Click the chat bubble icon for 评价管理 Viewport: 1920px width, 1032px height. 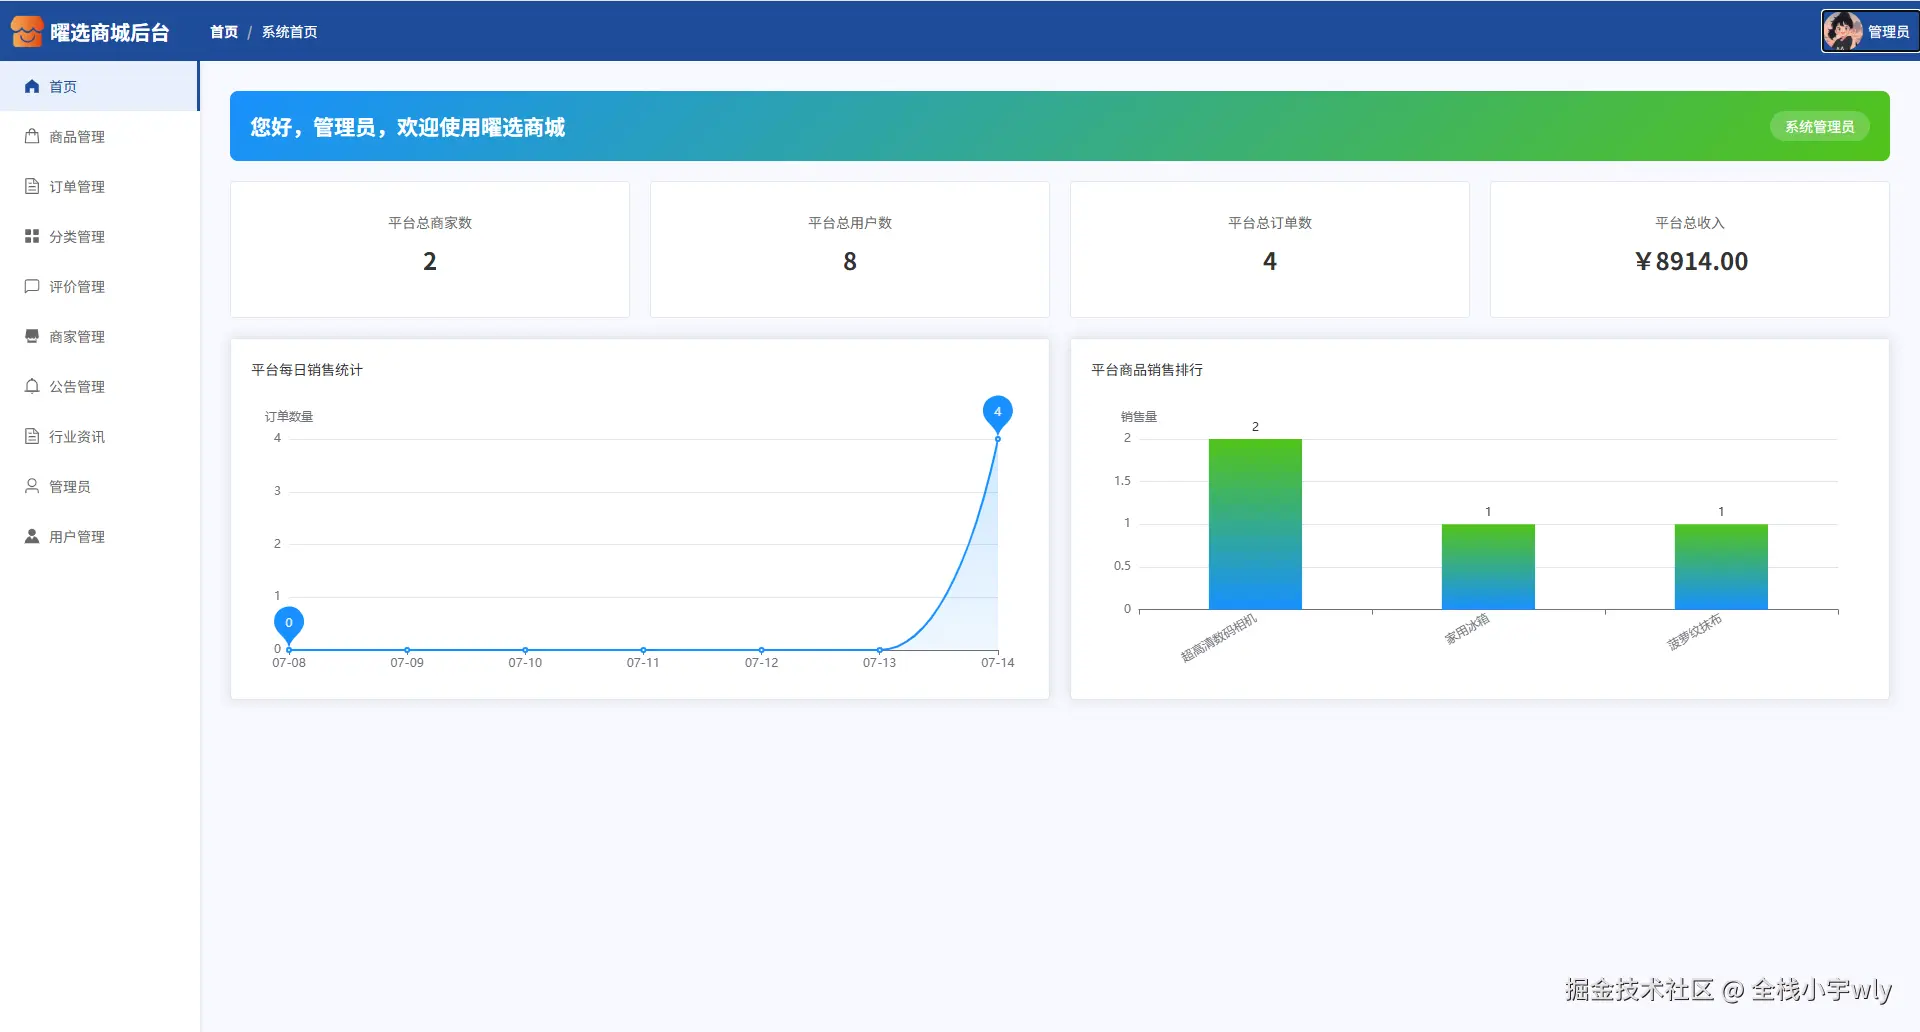32,286
